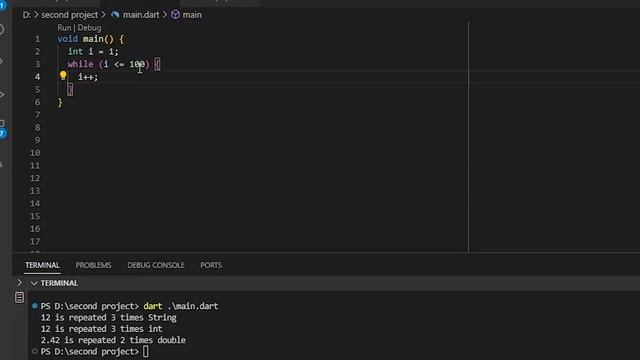Click the main symbol cube icon in the breadcrumb
This screenshot has width=640, height=360.
pyautogui.click(x=175, y=15)
